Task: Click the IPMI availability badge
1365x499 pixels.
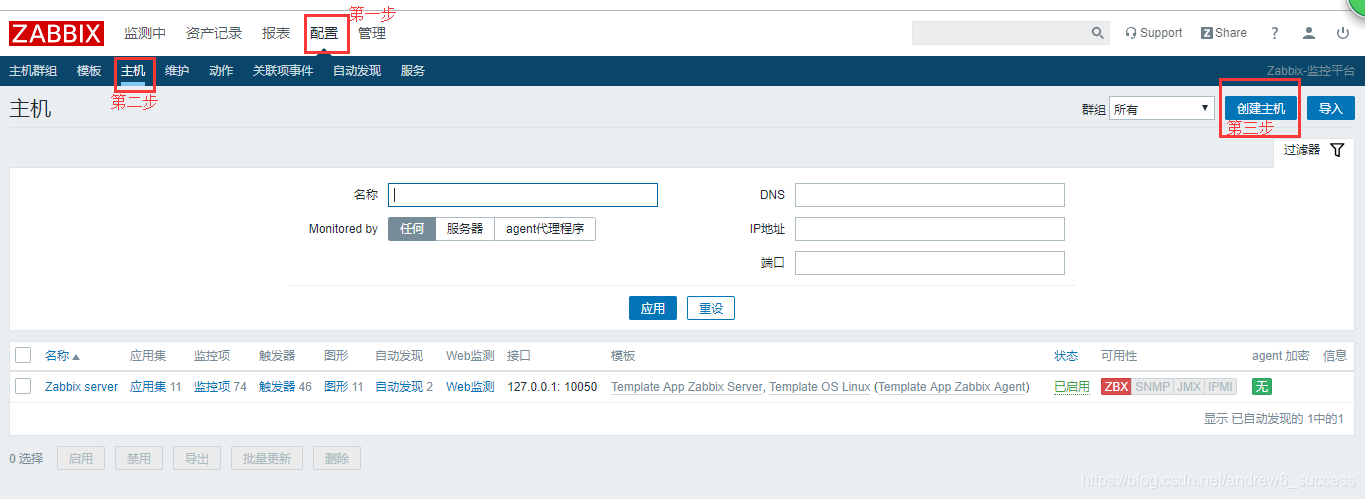Action: click(x=1220, y=387)
